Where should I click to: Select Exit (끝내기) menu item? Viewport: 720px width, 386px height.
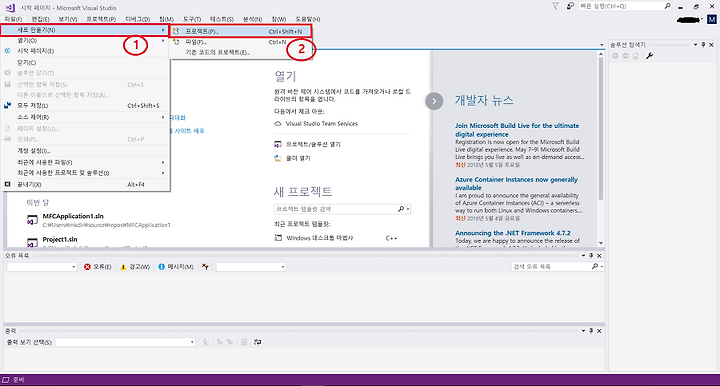(x=85, y=185)
